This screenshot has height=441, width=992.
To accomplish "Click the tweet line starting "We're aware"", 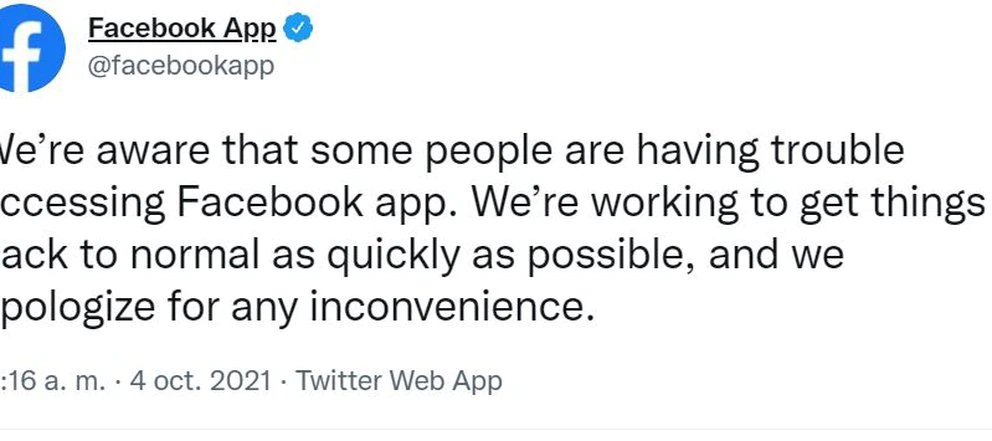I will pyautogui.click(x=452, y=153).
